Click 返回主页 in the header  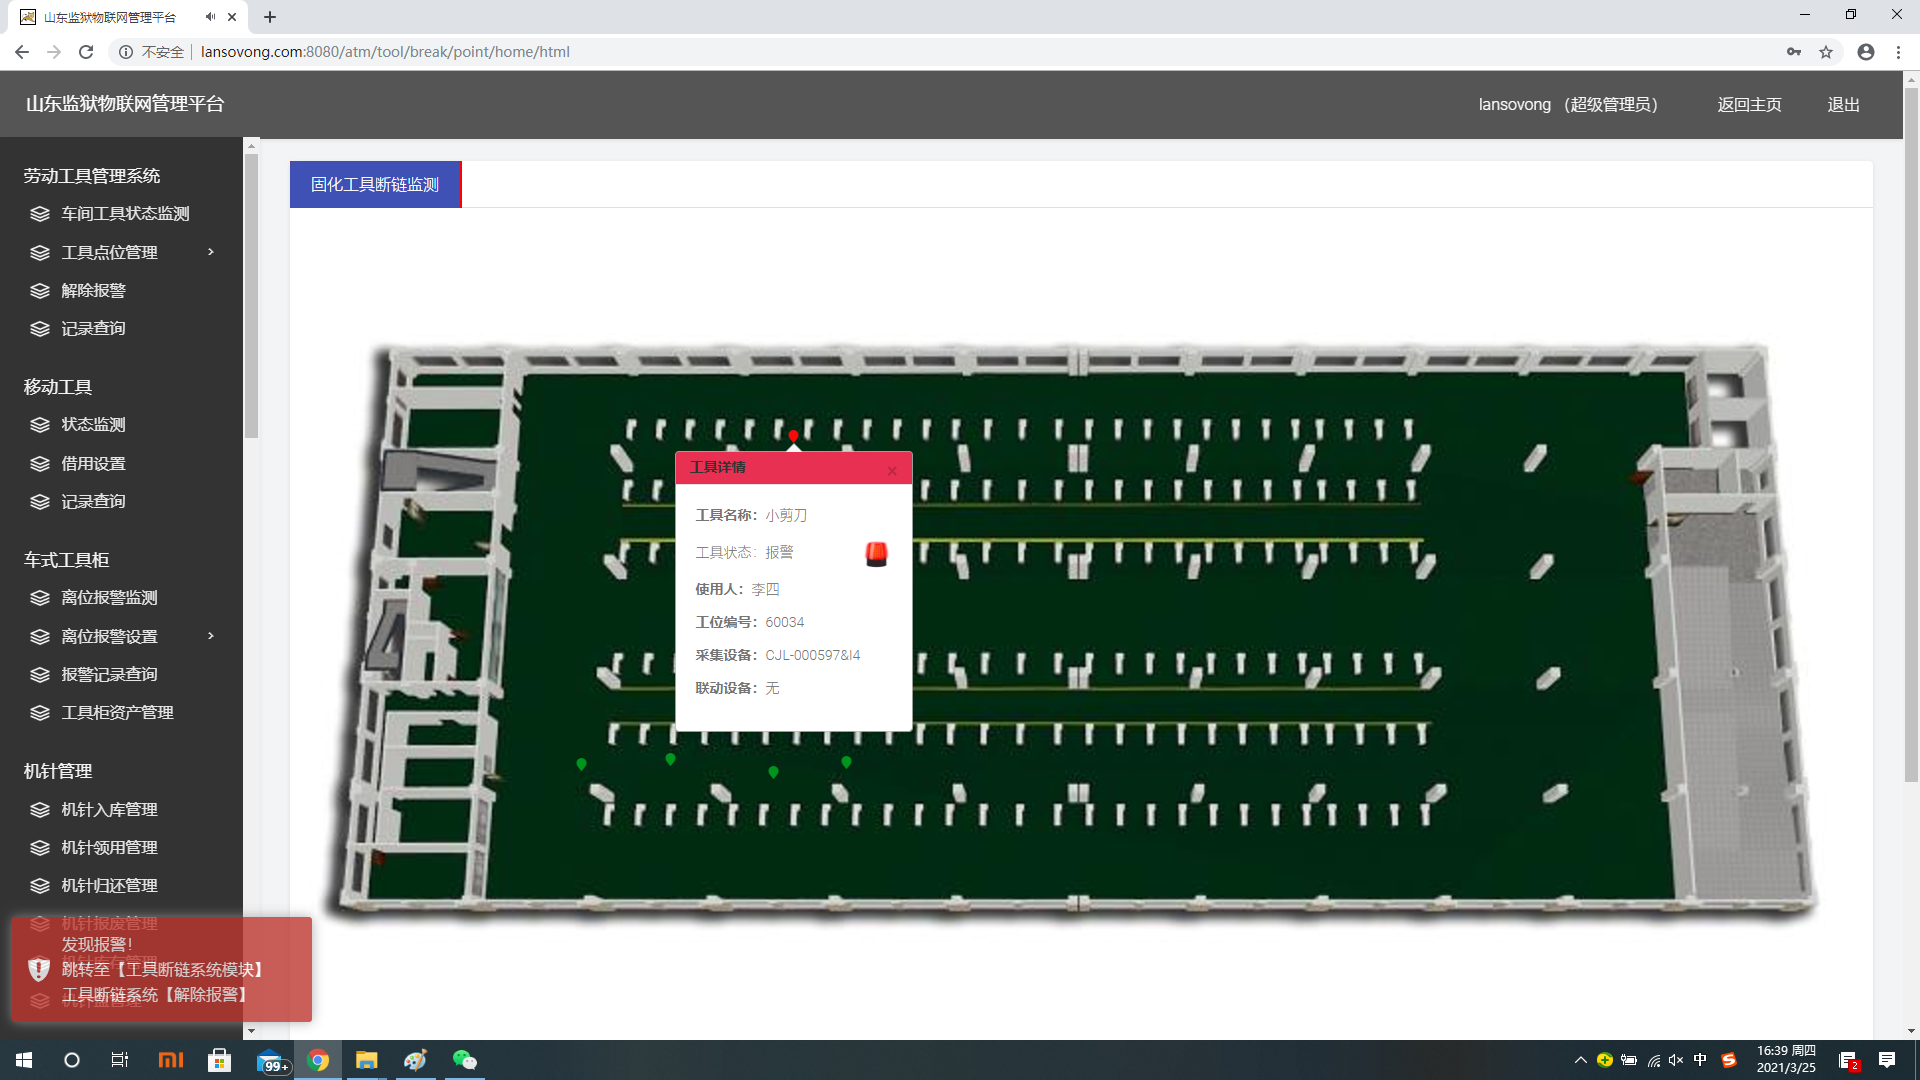[1749, 105]
